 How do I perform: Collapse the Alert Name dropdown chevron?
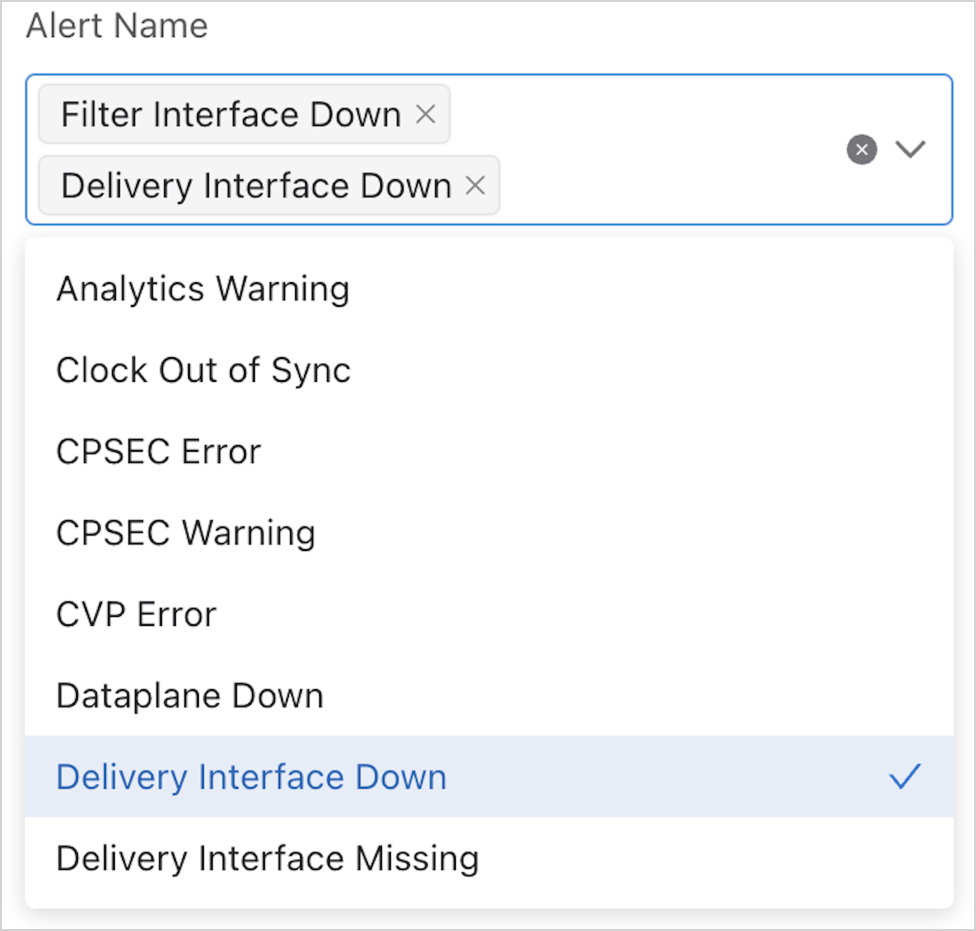tap(910, 150)
